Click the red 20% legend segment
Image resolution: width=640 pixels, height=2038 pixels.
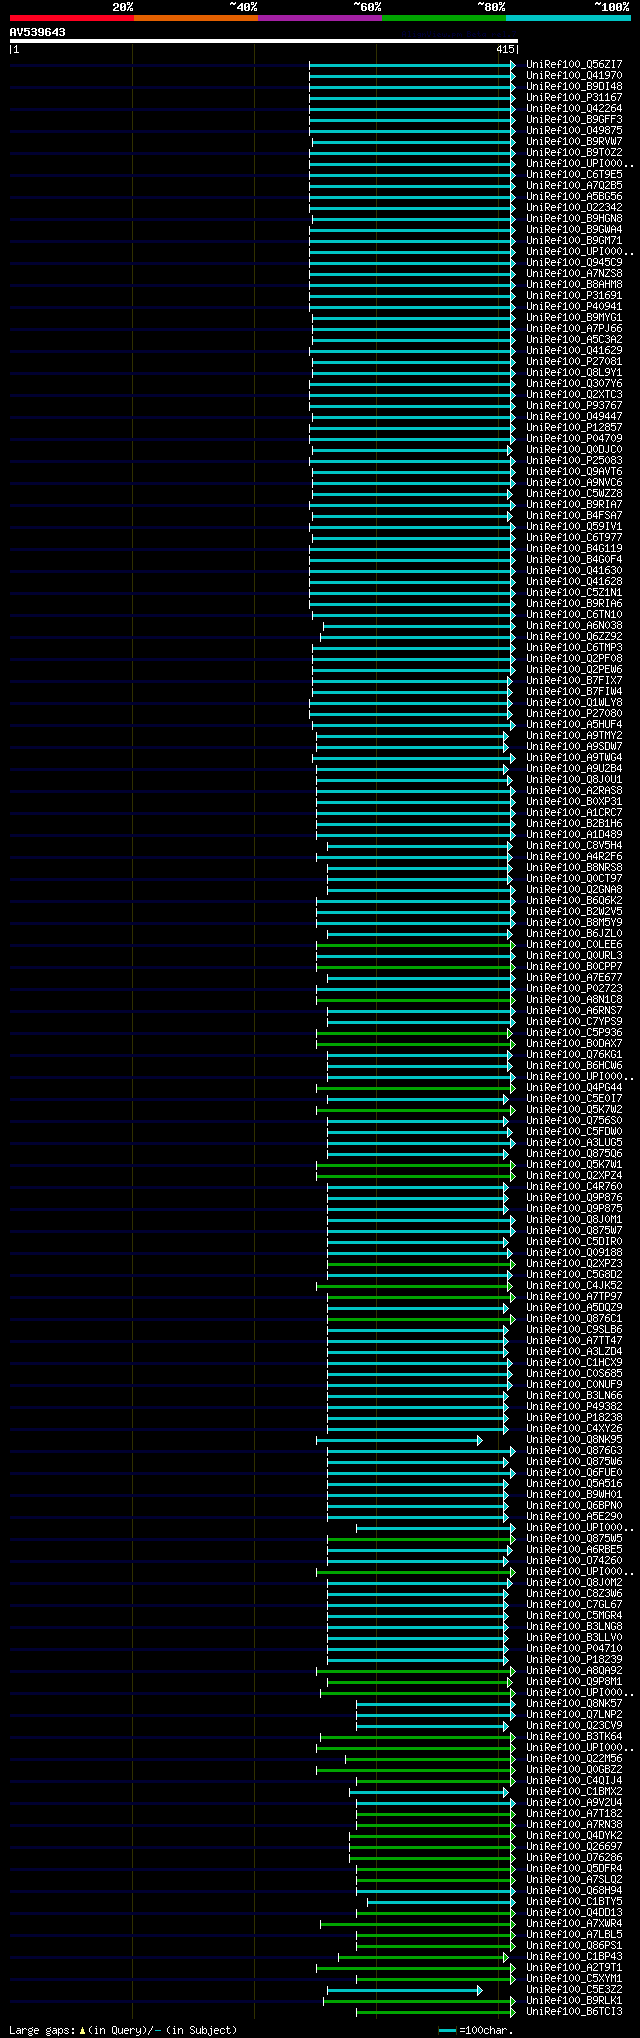[71, 18]
